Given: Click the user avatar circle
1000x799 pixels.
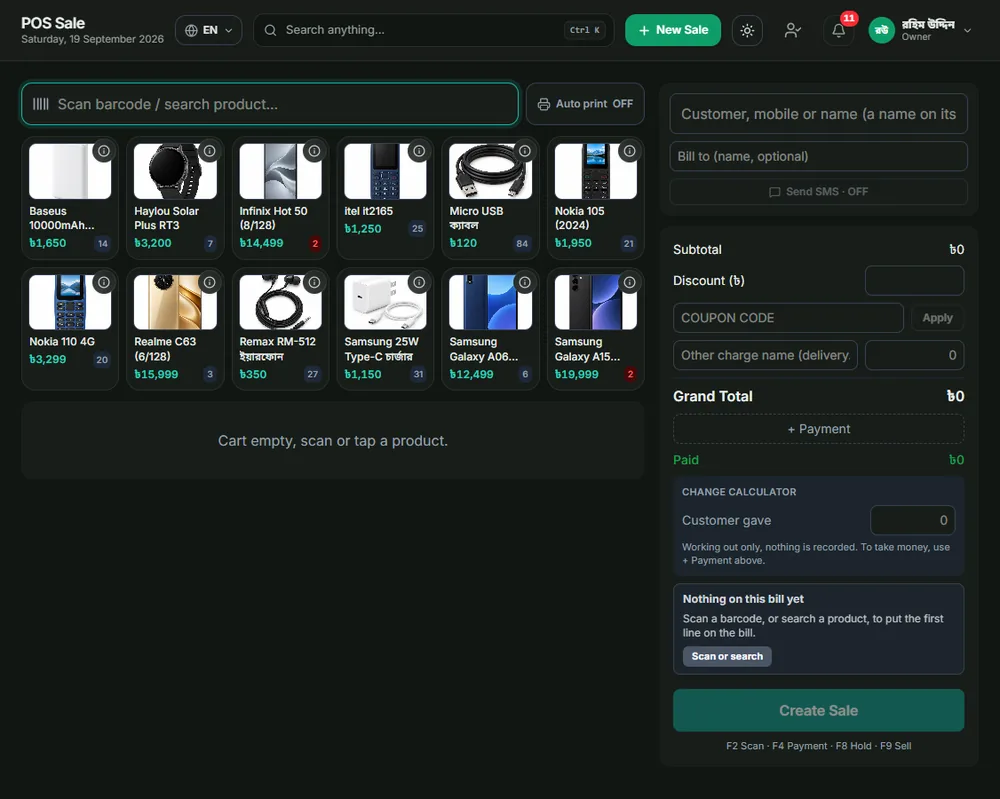Looking at the screenshot, I should point(881,30).
